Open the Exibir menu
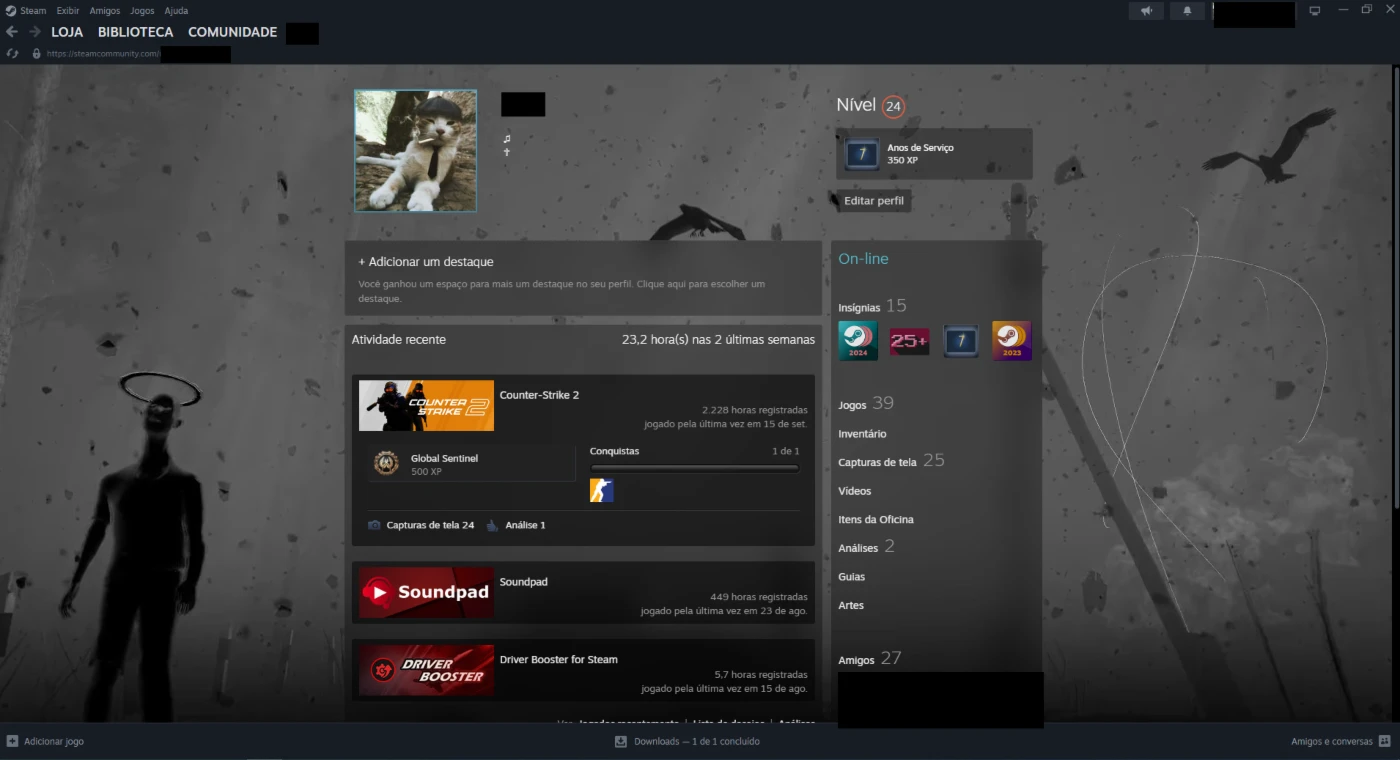Image resolution: width=1400 pixels, height=760 pixels. [x=68, y=10]
